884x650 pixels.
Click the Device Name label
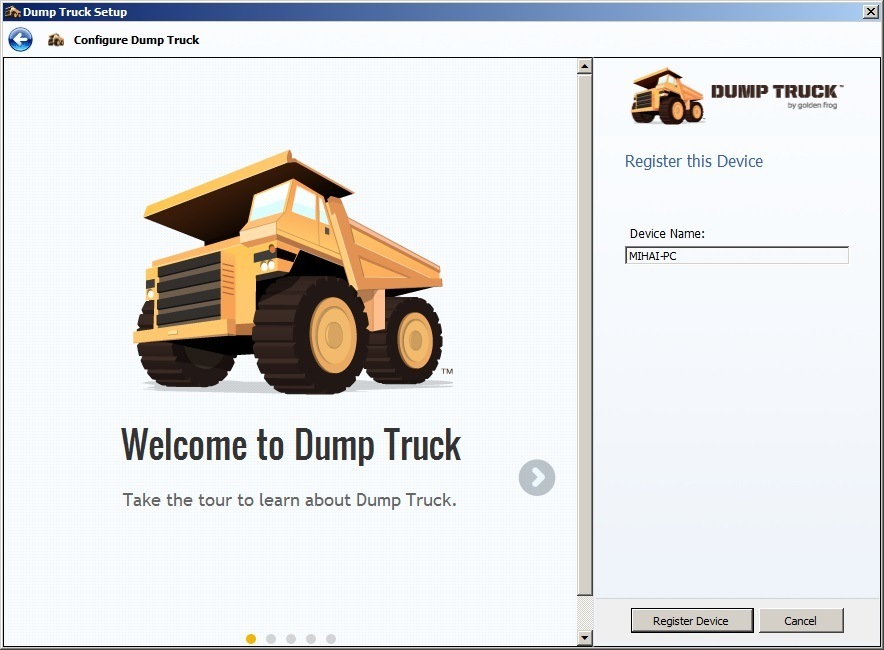[667, 233]
